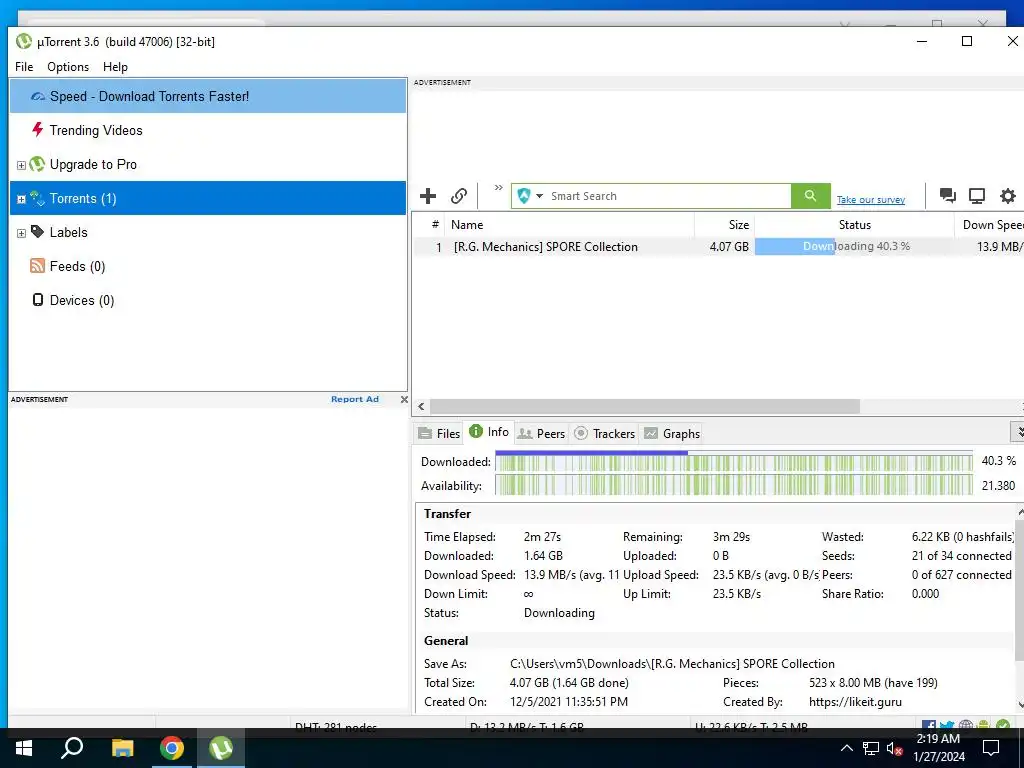
Task: Click the taskbar search magnifier
Action: [x=72, y=748]
